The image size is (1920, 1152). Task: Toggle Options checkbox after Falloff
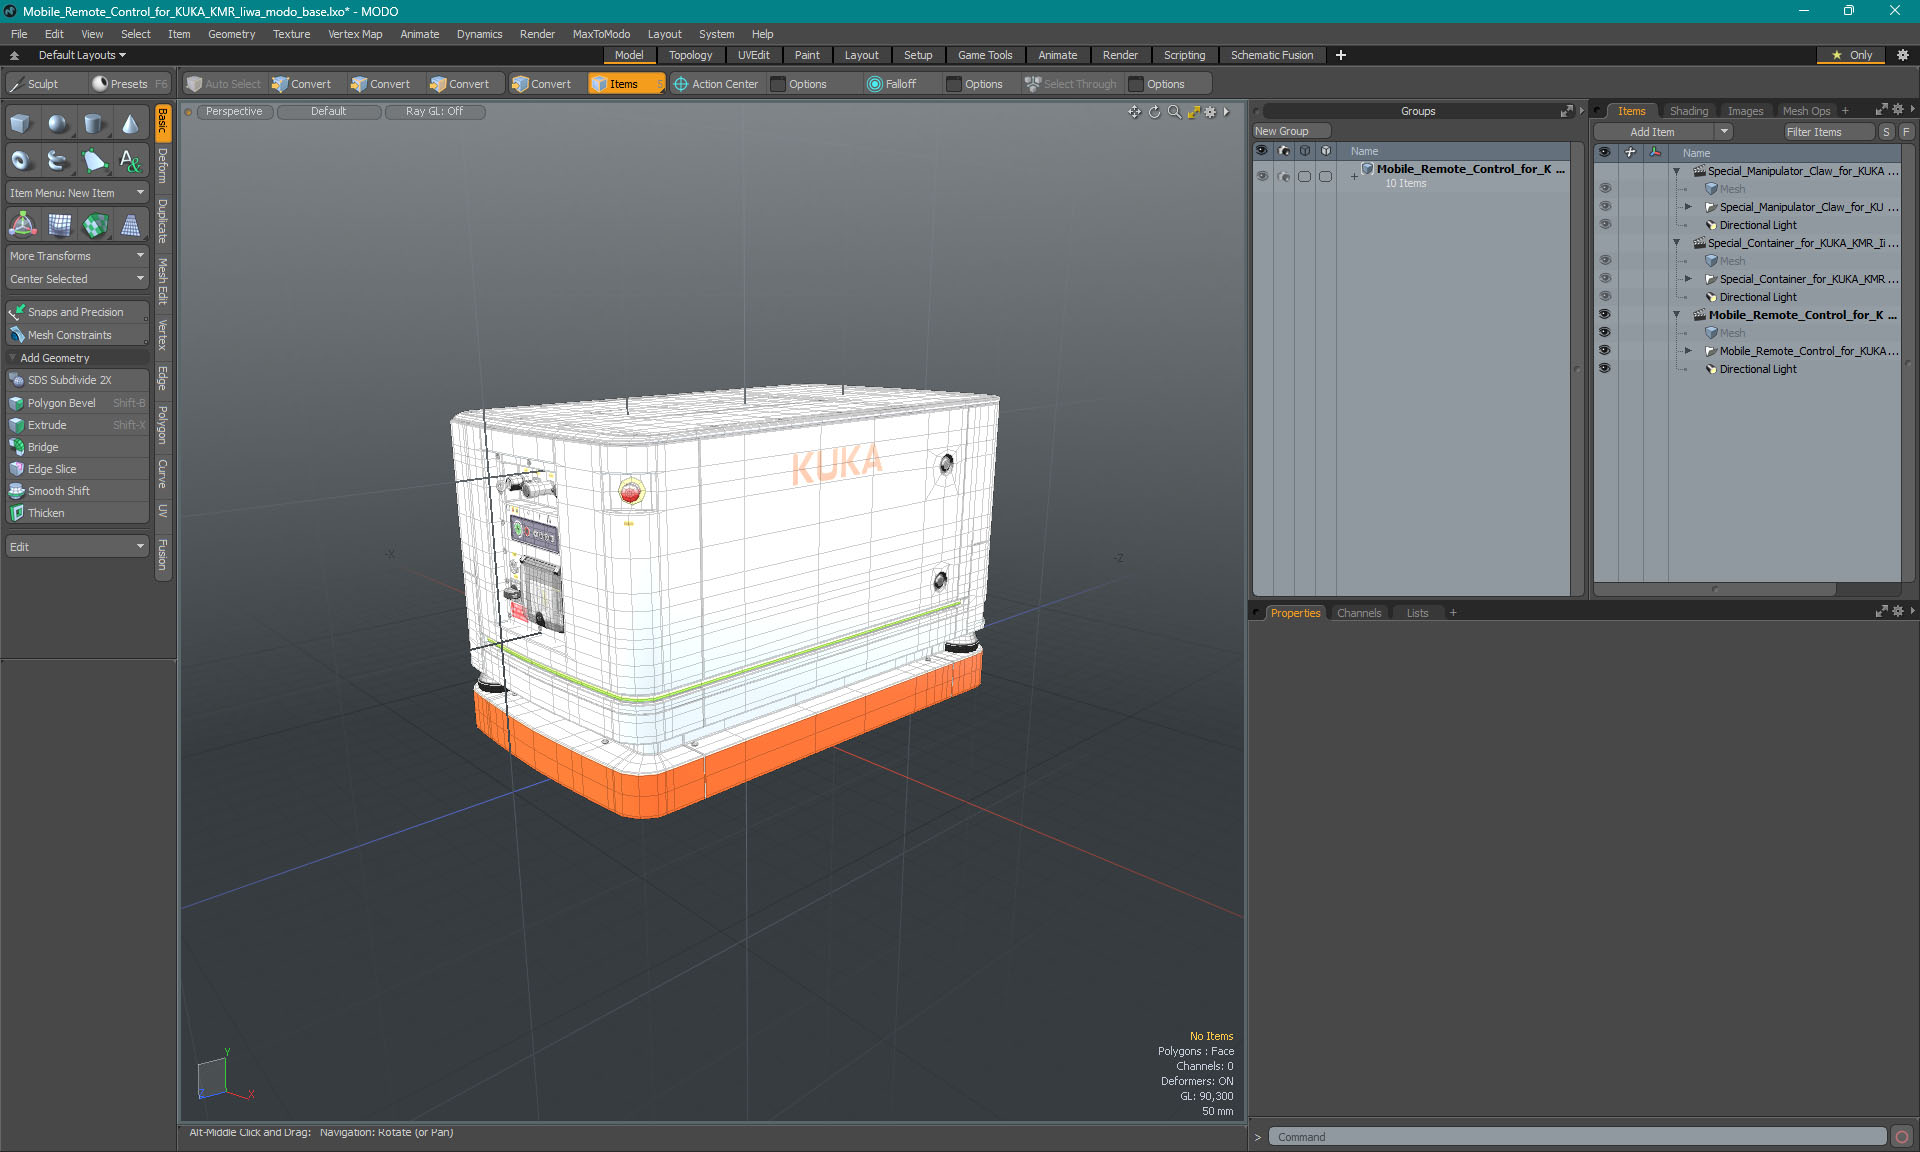pyautogui.click(x=954, y=84)
